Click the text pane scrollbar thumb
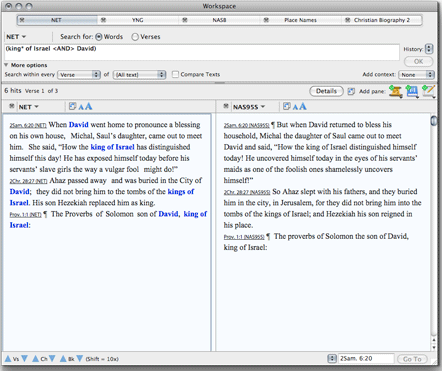This screenshot has height=371, width=442. pyautogui.click(x=434, y=121)
